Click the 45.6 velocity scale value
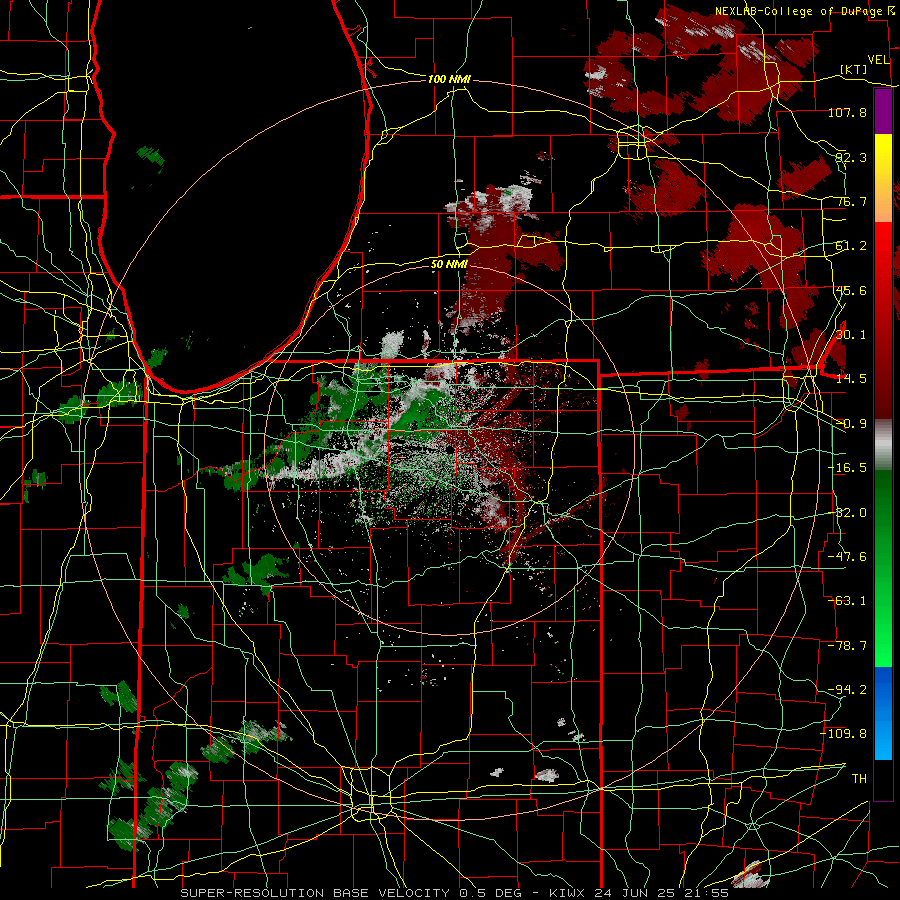The height and width of the screenshot is (900, 900). [x=851, y=290]
